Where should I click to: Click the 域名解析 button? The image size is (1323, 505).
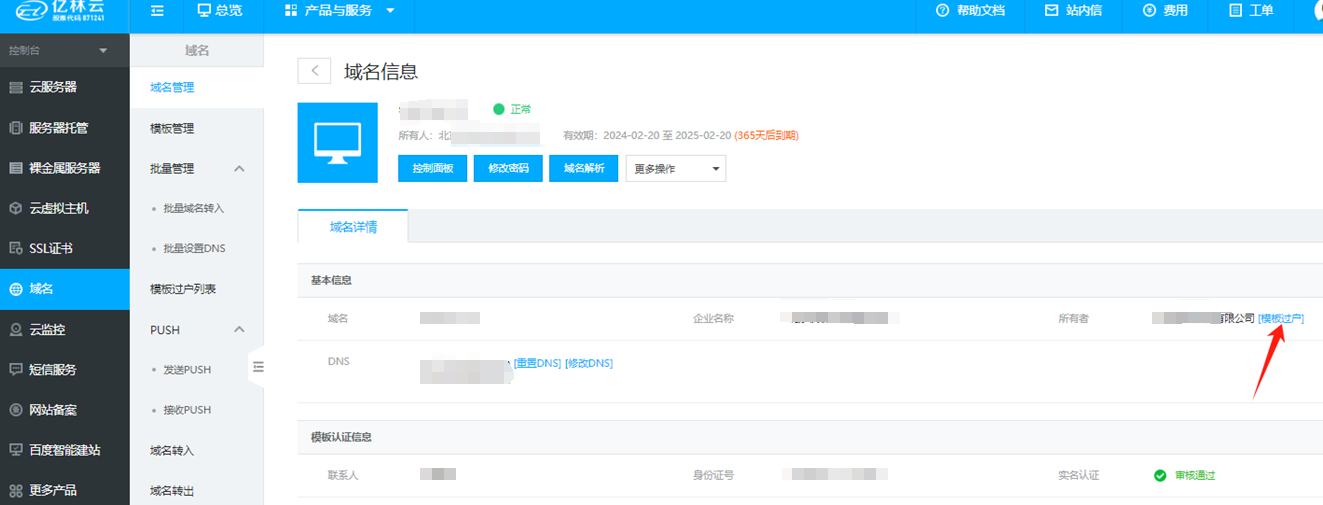click(584, 169)
